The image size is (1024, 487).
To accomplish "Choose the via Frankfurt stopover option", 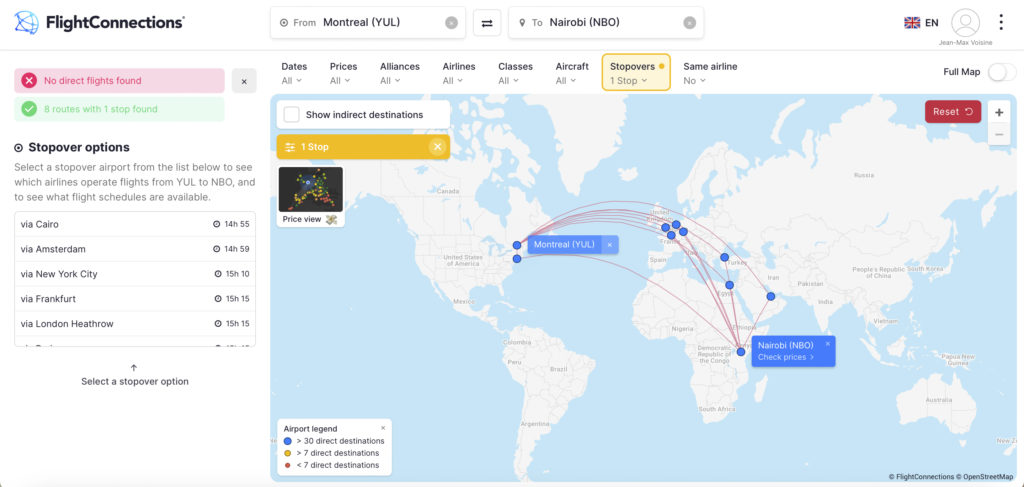I will (134, 299).
